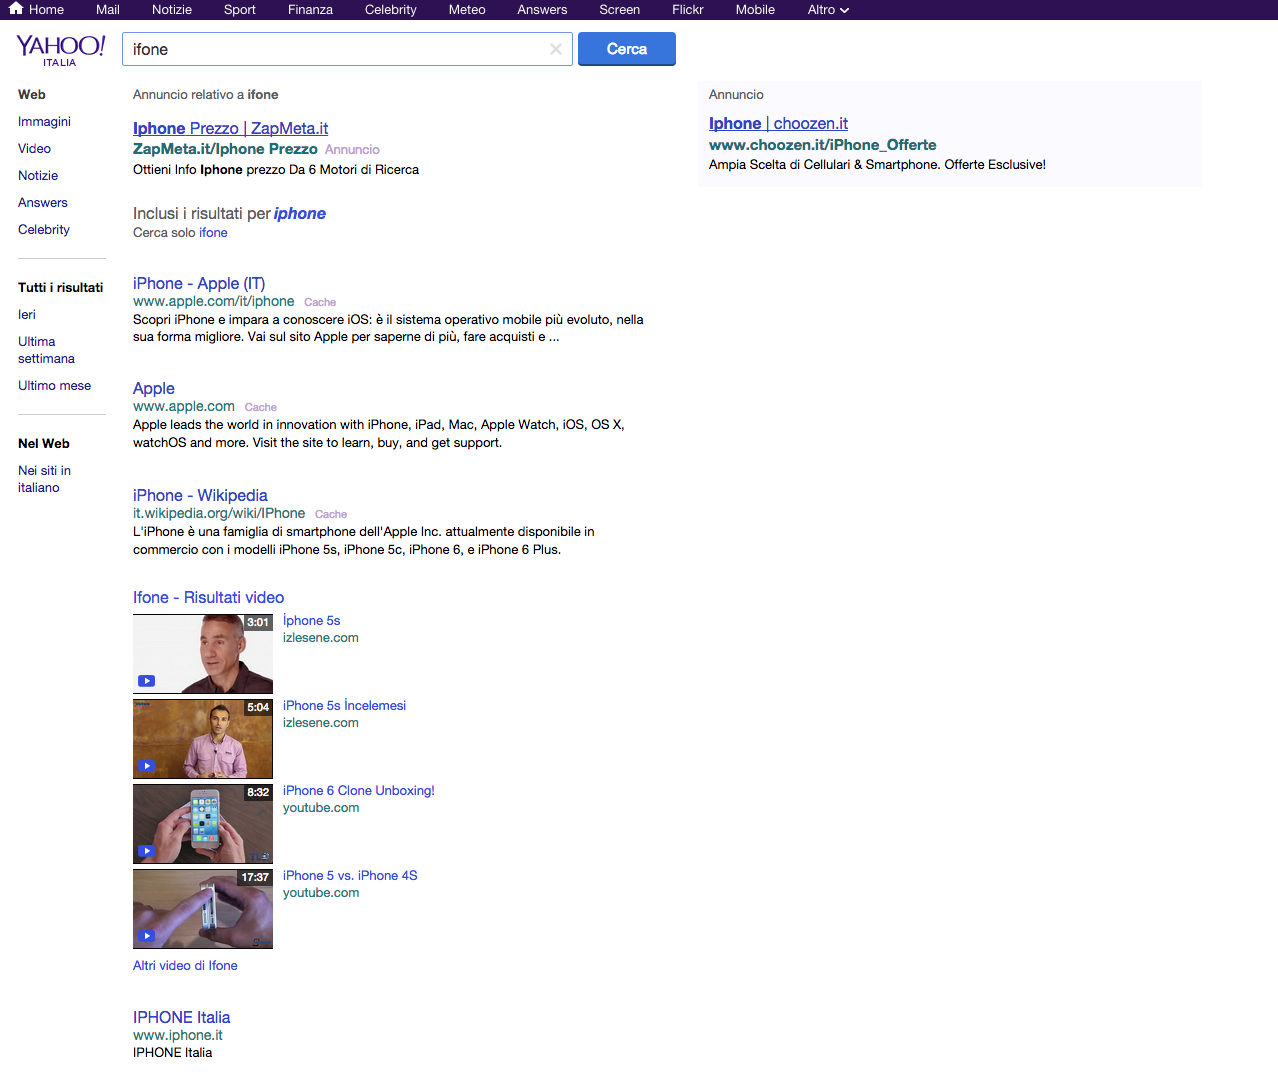
Task: Clear the search field with the X icon
Action: pos(556,49)
